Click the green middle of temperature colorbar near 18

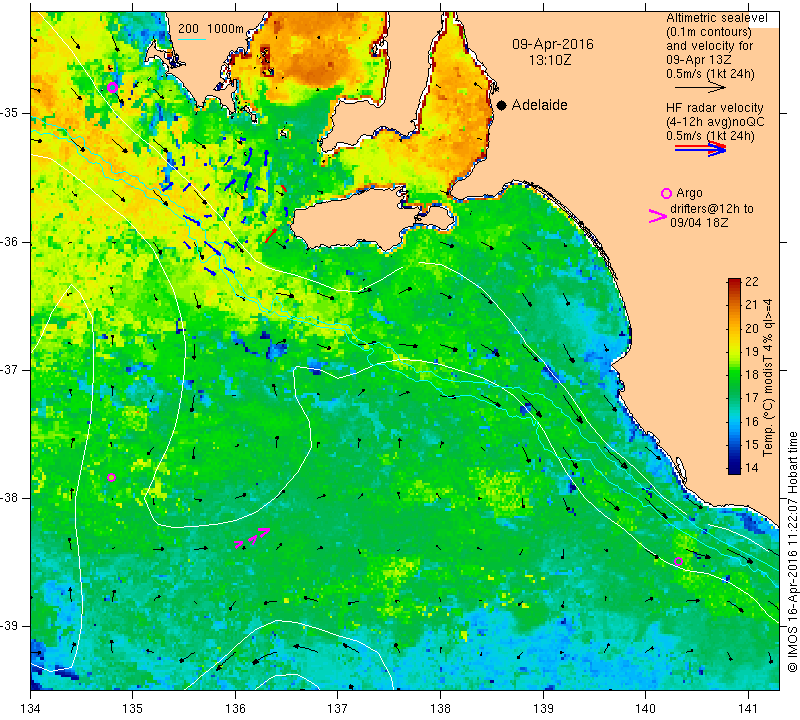point(734,375)
